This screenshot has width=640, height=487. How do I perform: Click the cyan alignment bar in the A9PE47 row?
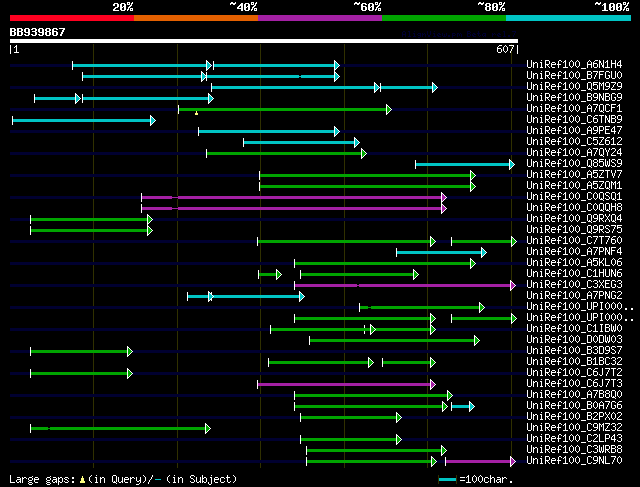pyautogui.click(x=269, y=131)
